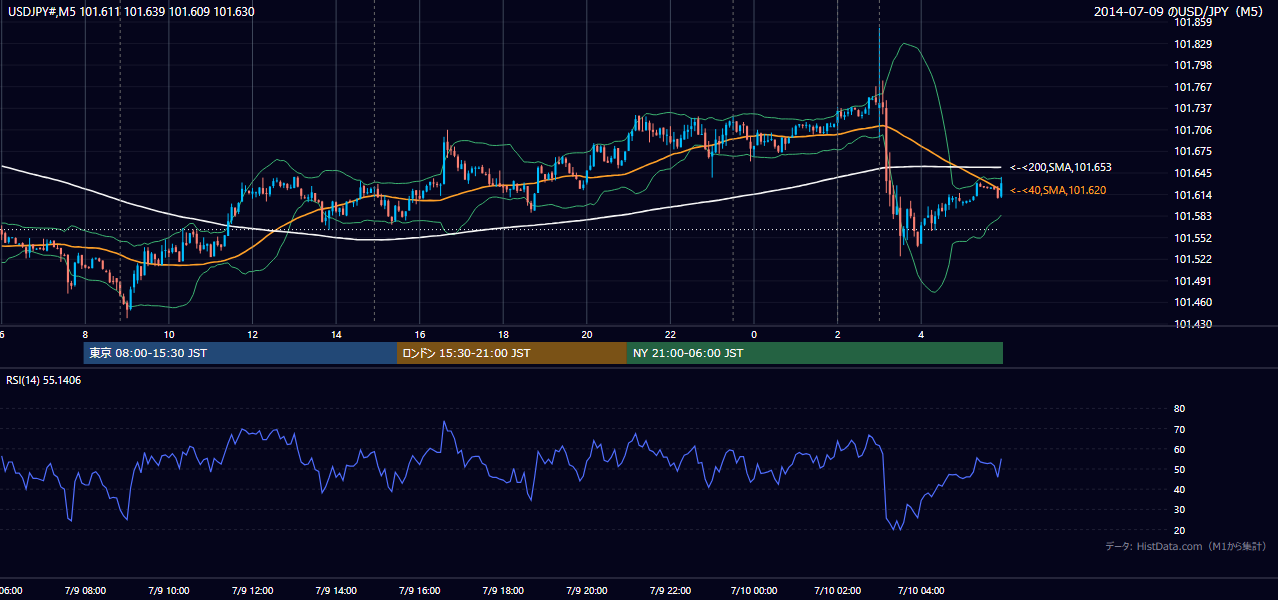Click the 7/9 20:00 time label
This screenshot has height=600, width=1278.
click(x=586, y=590)
